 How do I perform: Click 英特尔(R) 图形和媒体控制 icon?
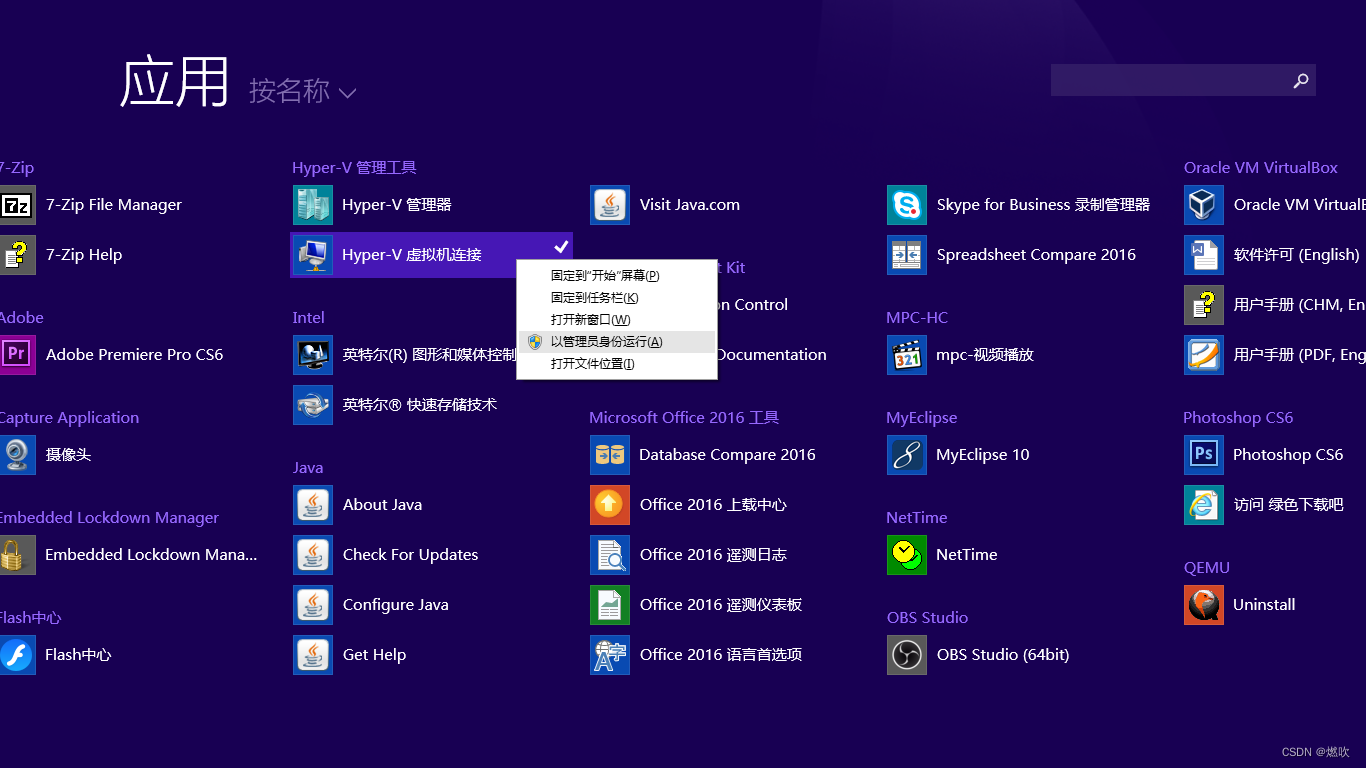pyautogui.click(x=313, y=355)
